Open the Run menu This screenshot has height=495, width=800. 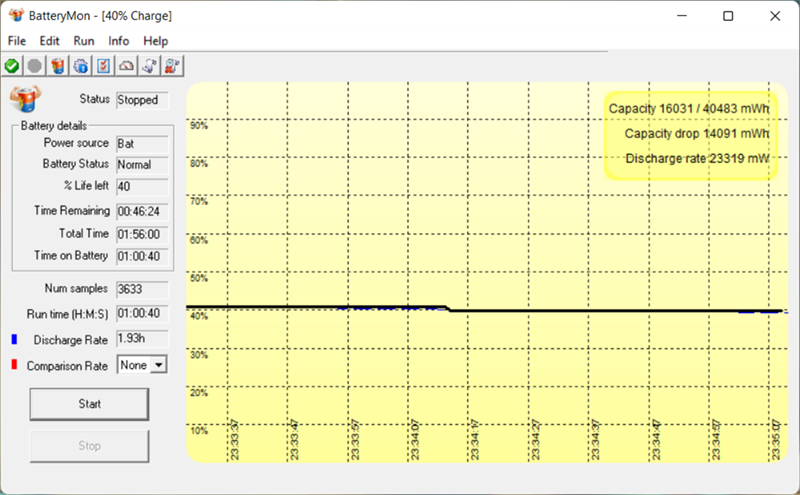(84, 41)
